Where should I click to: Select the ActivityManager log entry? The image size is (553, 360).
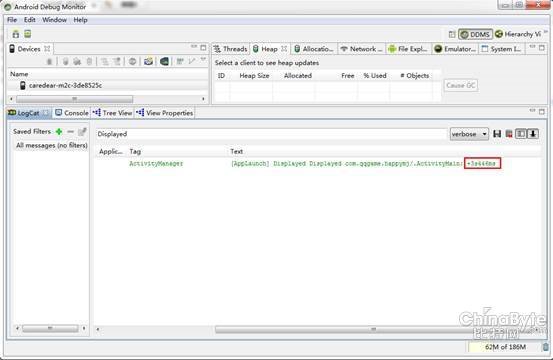point(317,163)
